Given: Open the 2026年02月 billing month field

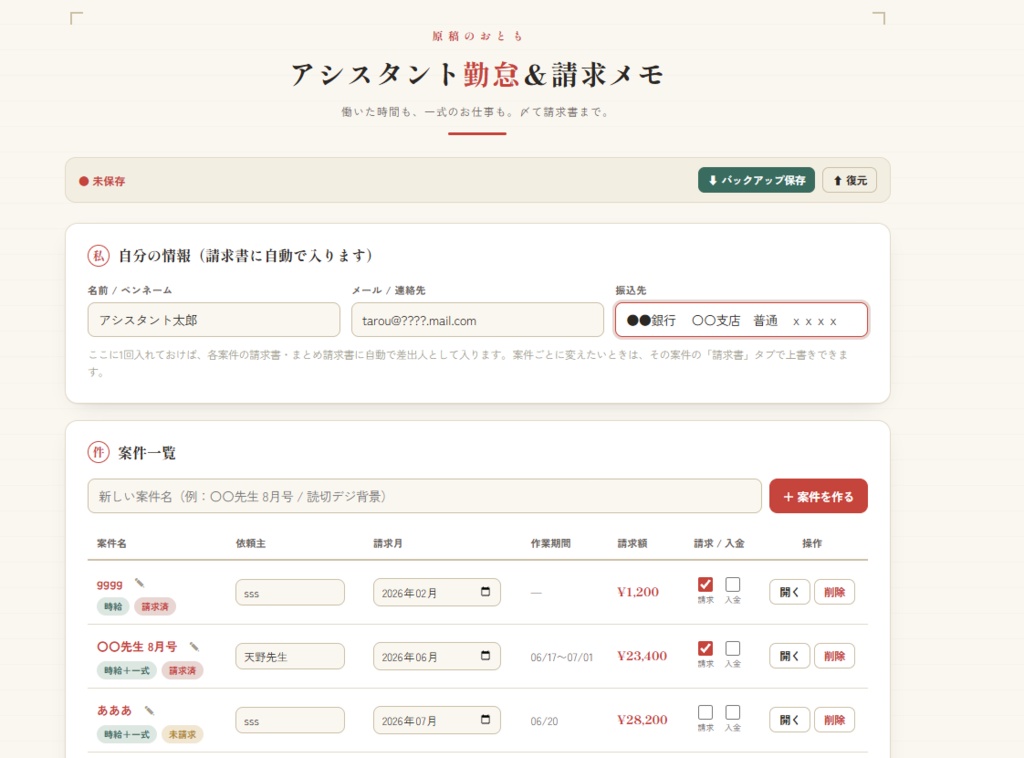Looking at the screenshot, I should pos(437,592).
